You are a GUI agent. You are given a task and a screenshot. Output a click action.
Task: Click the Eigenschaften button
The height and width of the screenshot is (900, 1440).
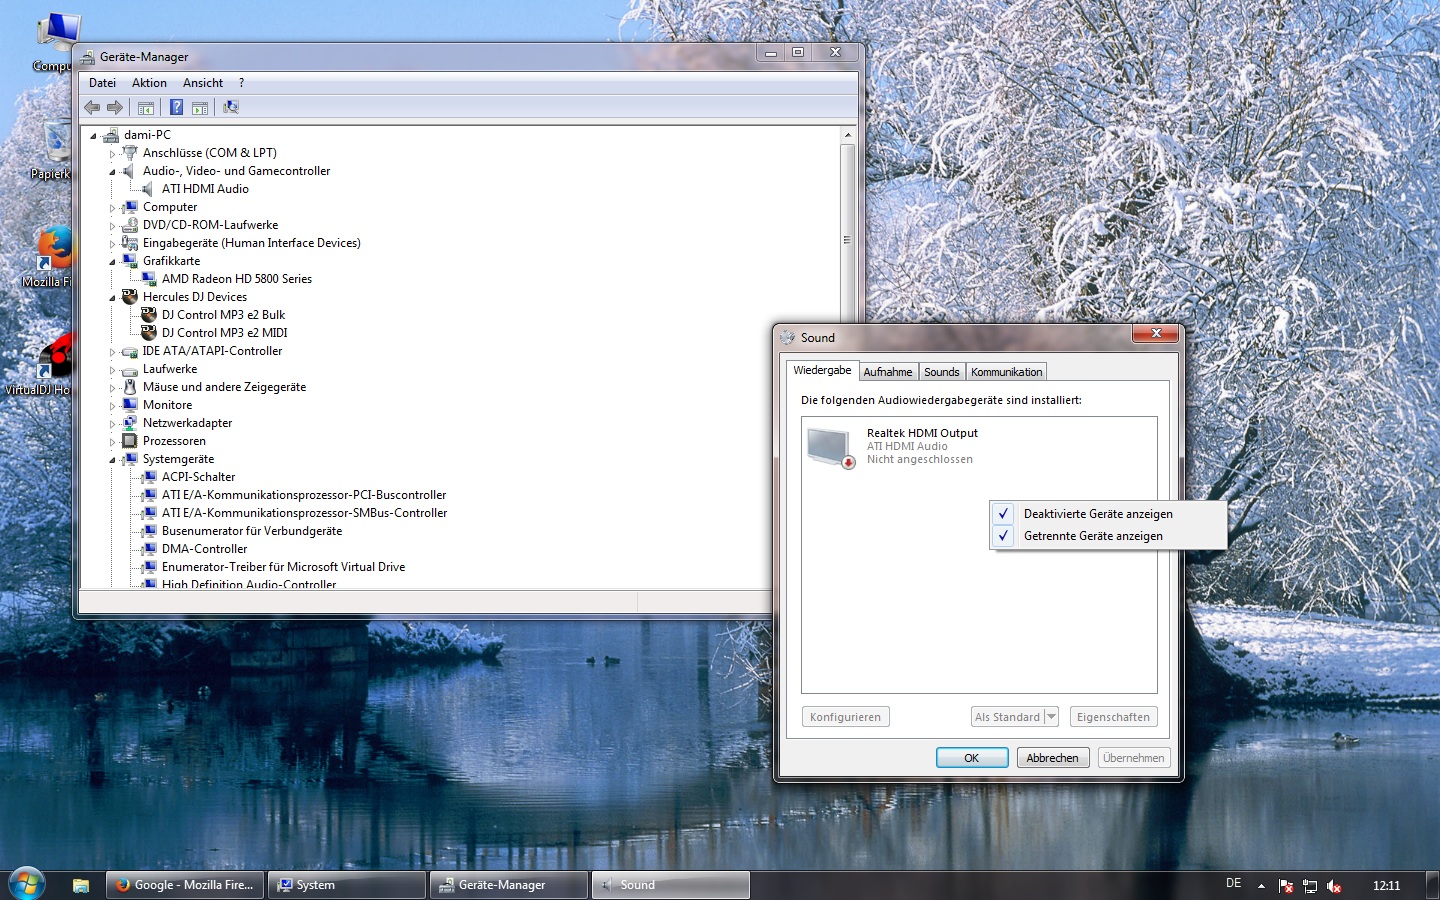click(x=1113, y=717)
